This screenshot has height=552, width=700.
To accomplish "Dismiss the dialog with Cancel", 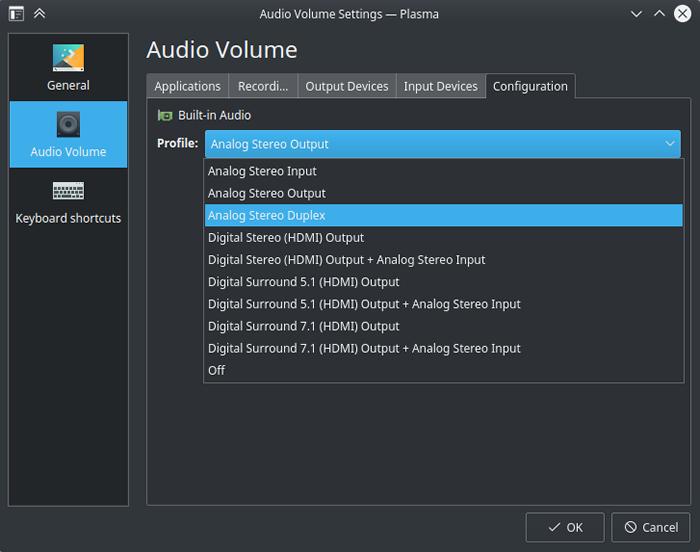I will 651,527.
